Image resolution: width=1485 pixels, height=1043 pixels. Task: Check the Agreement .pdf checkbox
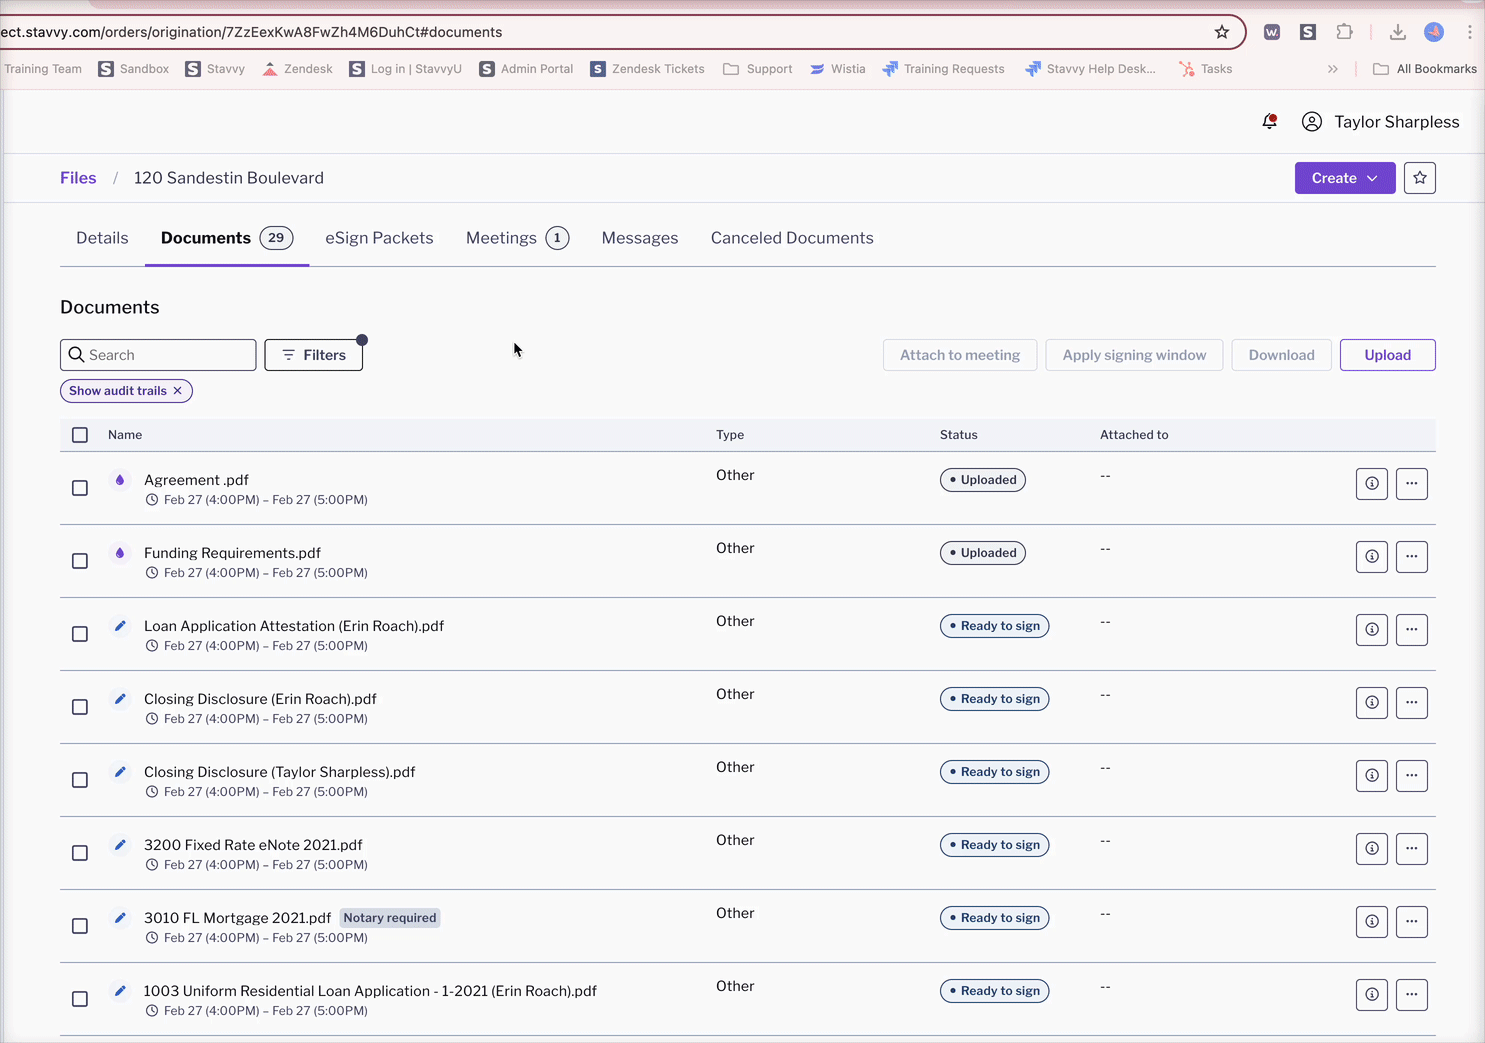80,488
